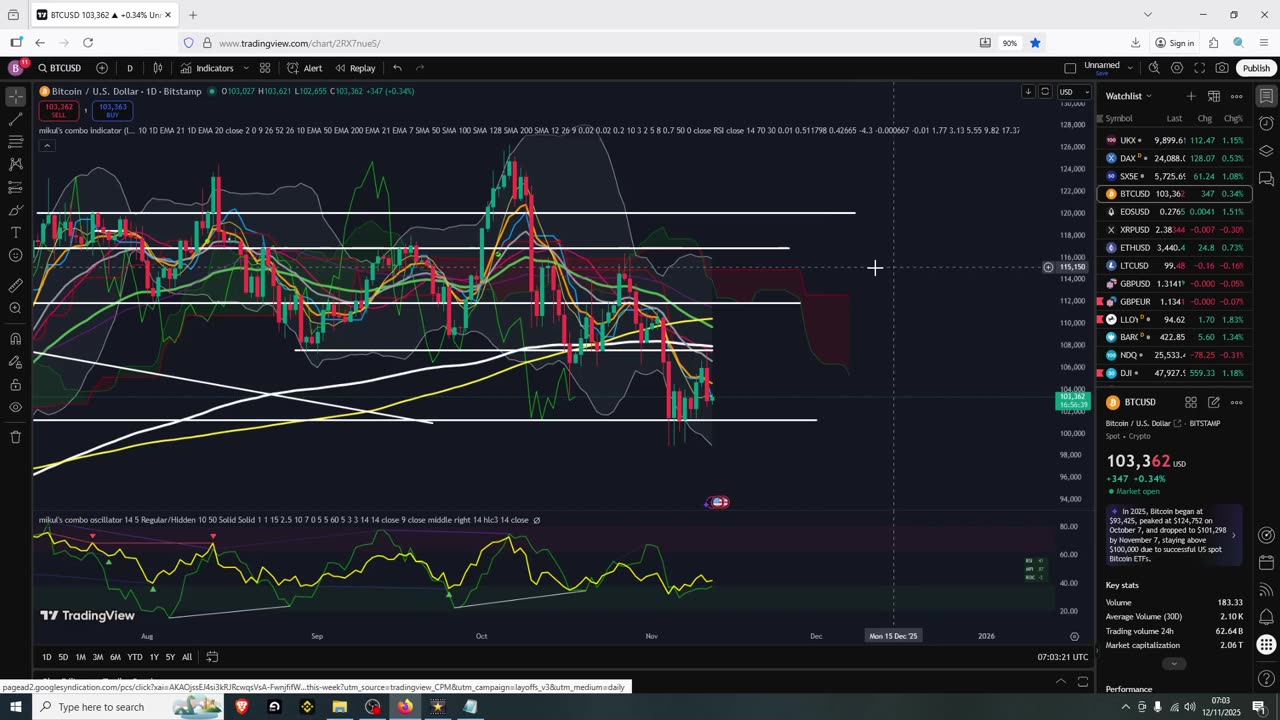Switch to the BTCUSD browser tab
The height and width of the screenshot is (720, 1280).
[x=104, y=15]
